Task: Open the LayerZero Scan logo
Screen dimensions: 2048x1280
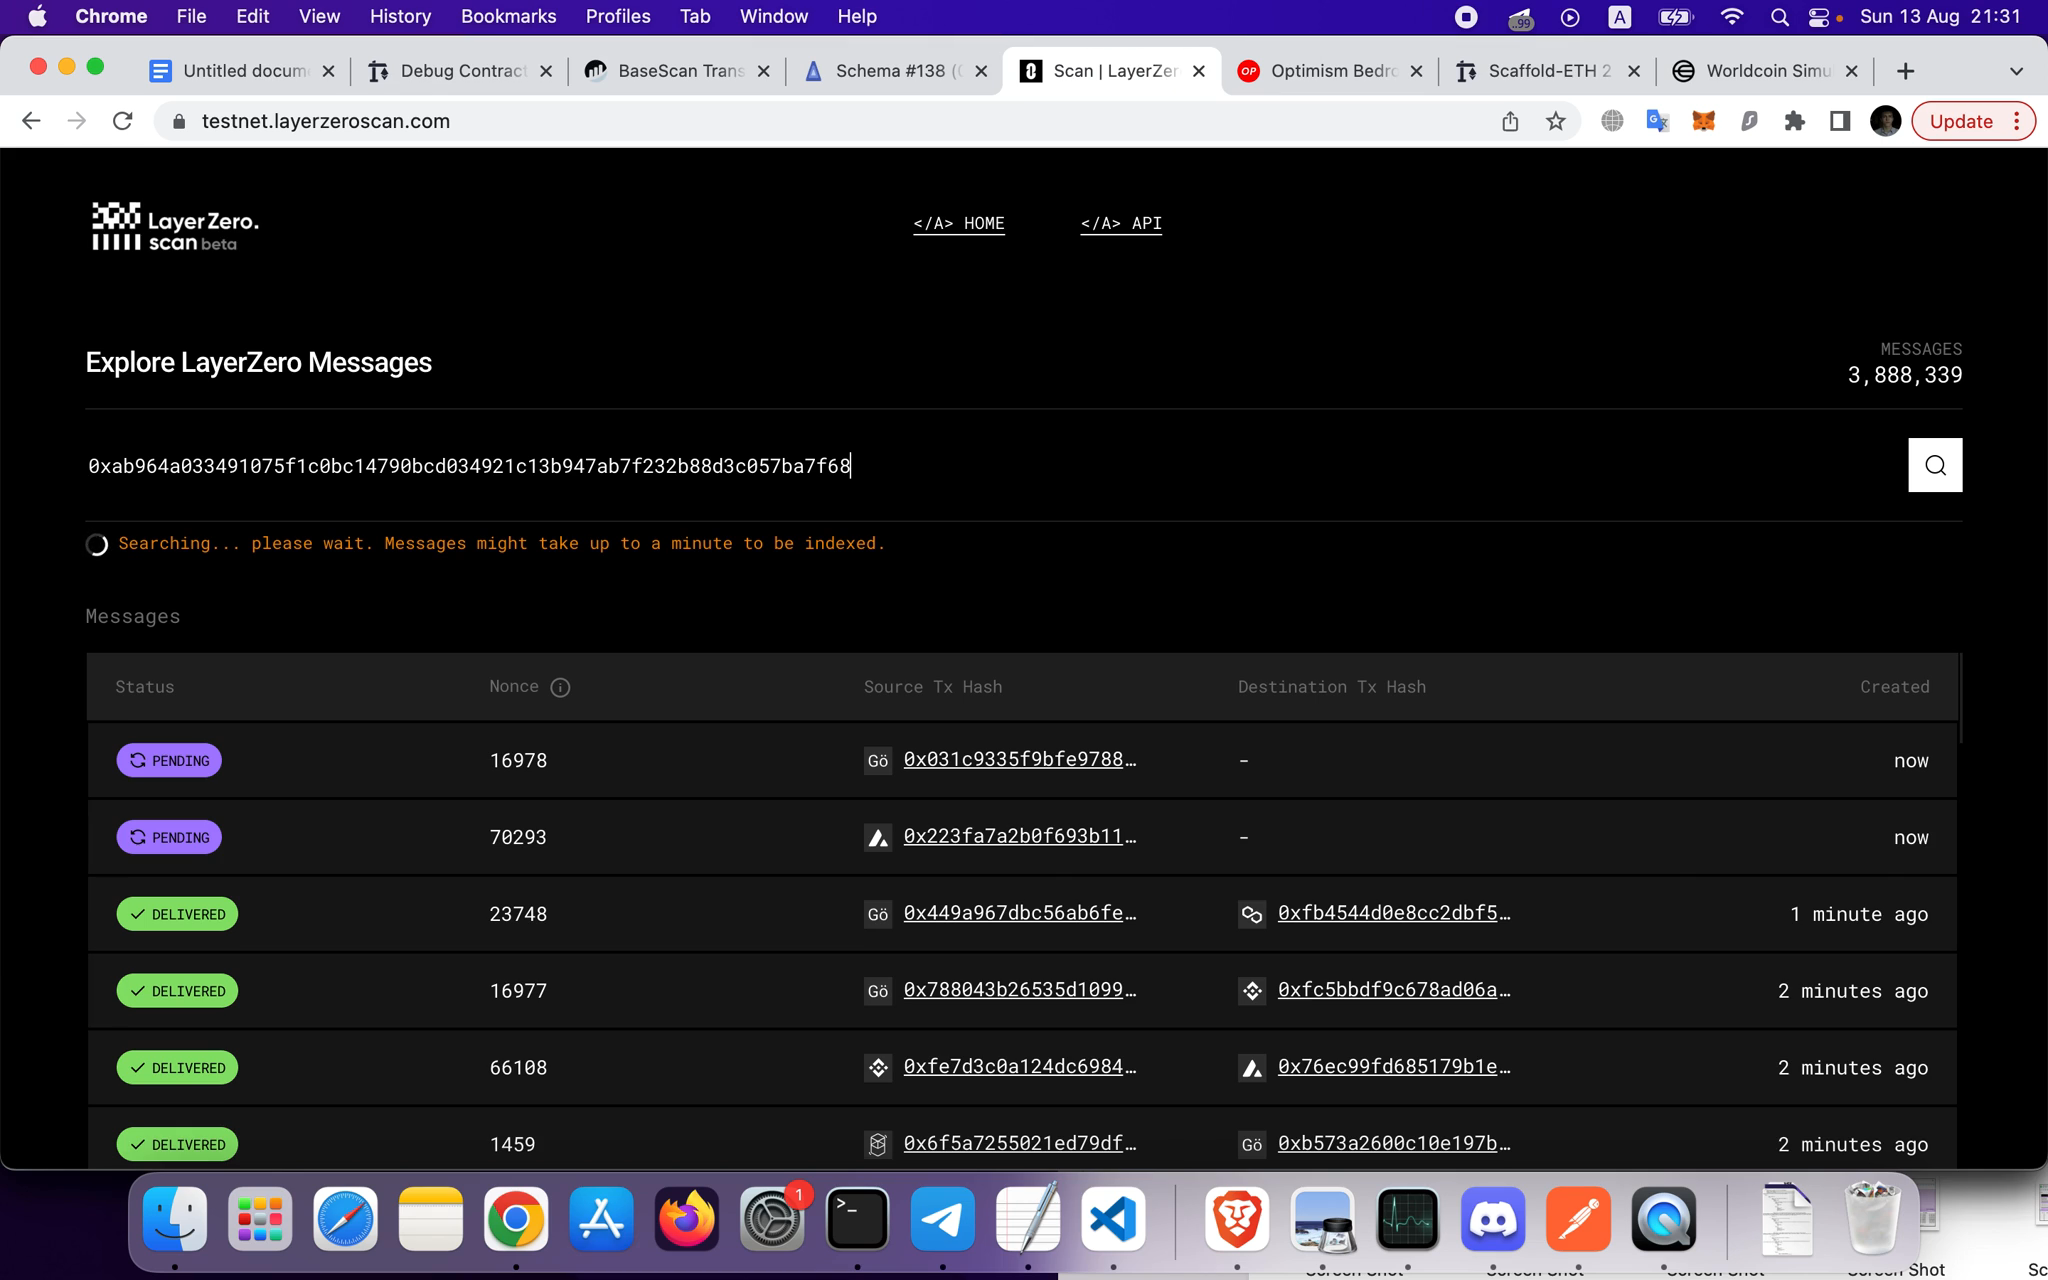Action: (x=175, y=226)
